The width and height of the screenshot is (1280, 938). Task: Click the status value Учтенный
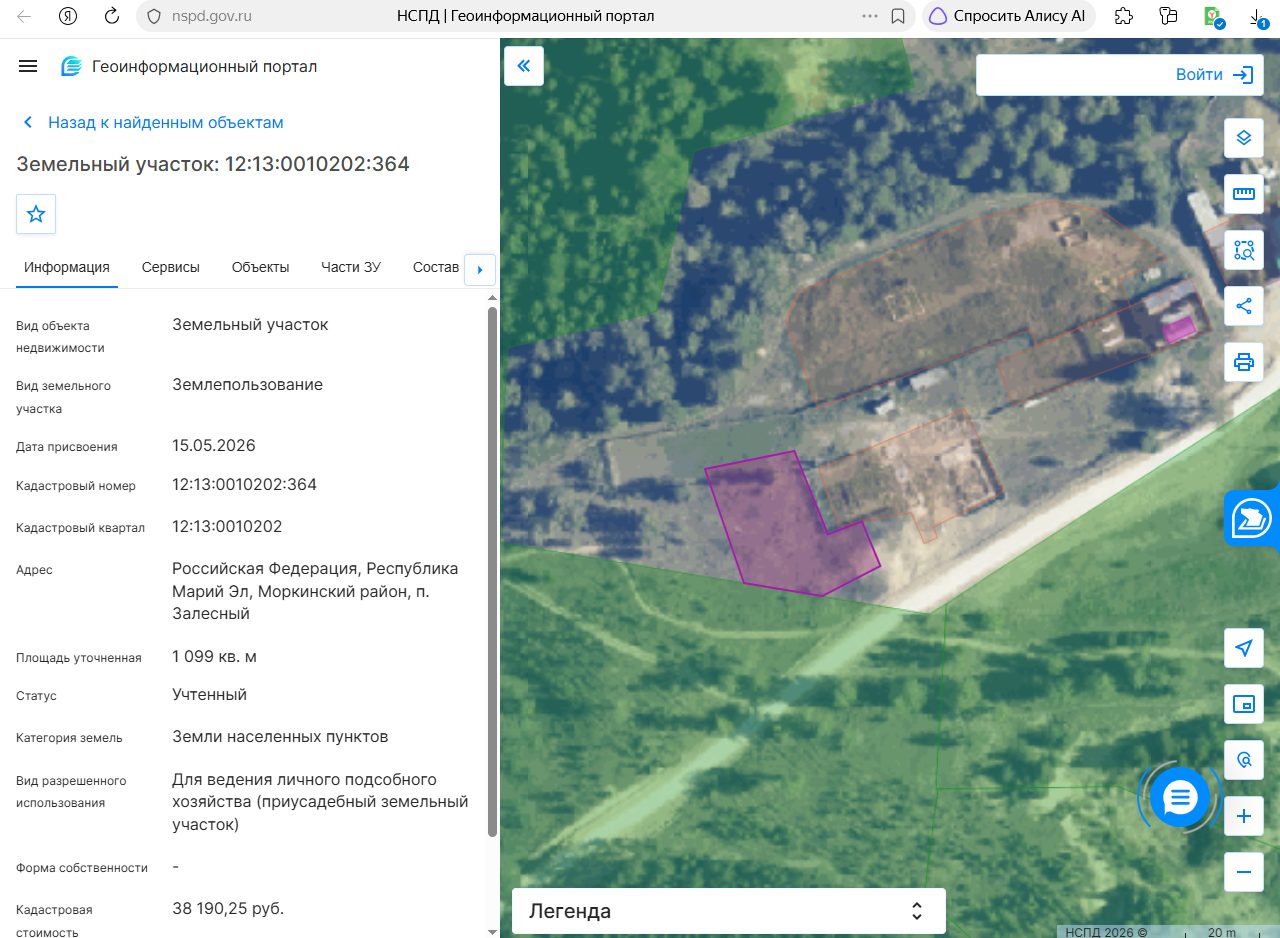(x=209, y=695)
